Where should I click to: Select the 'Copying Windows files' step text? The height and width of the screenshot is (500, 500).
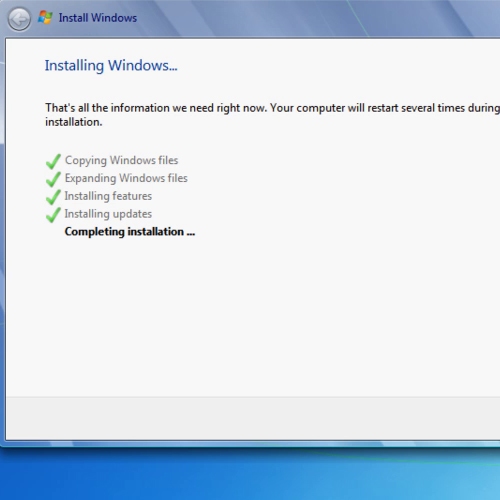tap(121, 160)
